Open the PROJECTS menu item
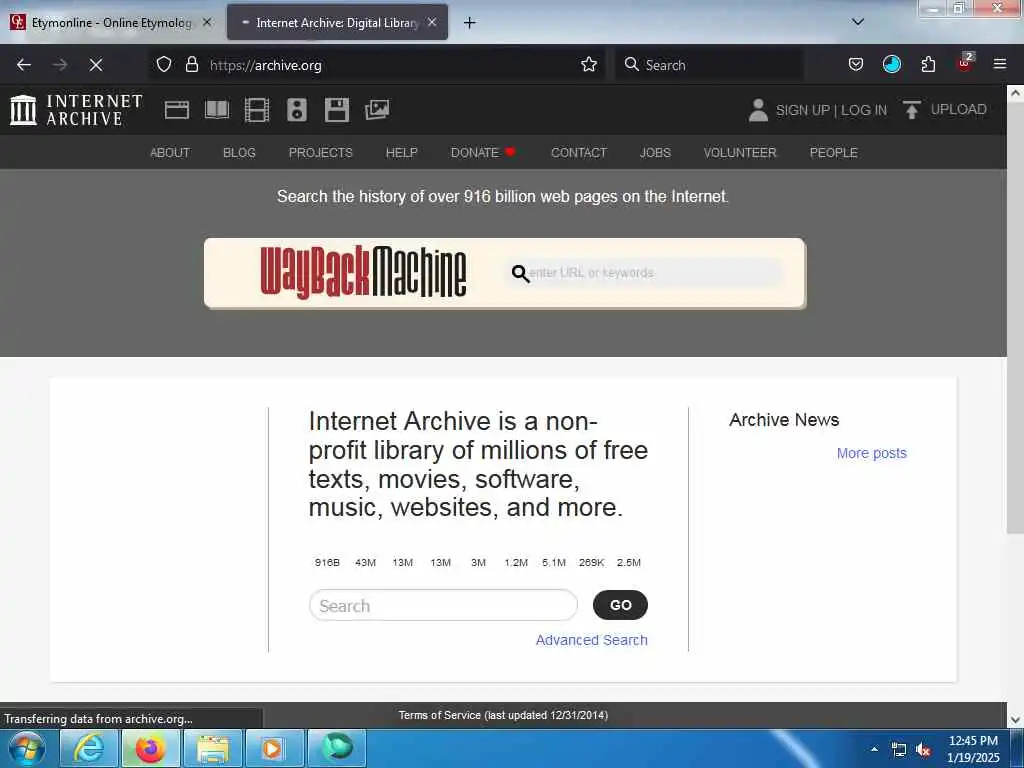This screenshot has width=1024, height=768. pos(321,152)
